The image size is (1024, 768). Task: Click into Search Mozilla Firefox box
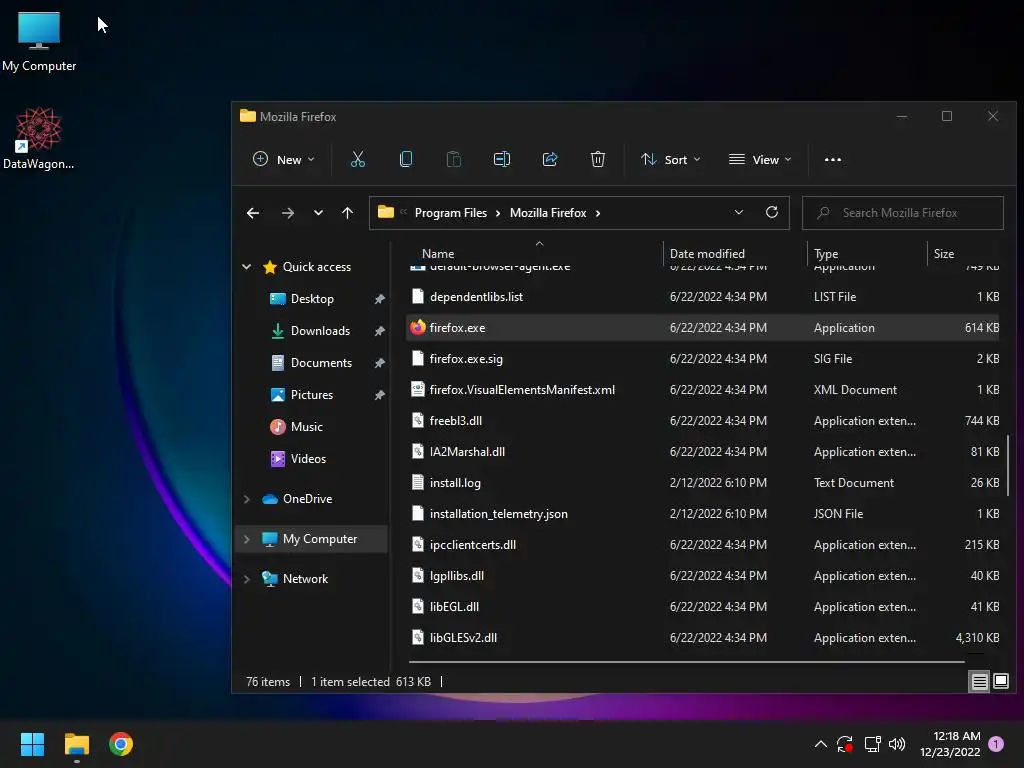pos(903,213)
